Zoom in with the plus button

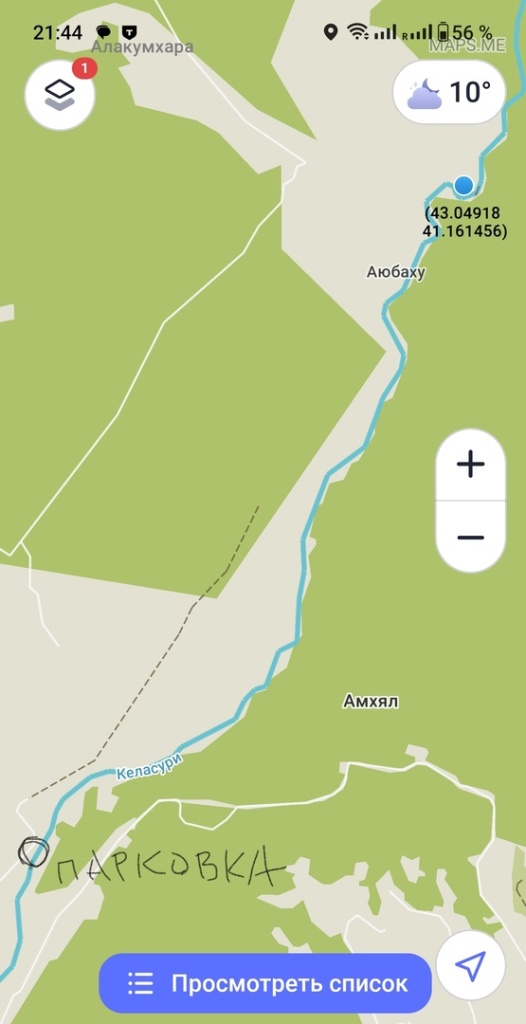tap(470, 465)
